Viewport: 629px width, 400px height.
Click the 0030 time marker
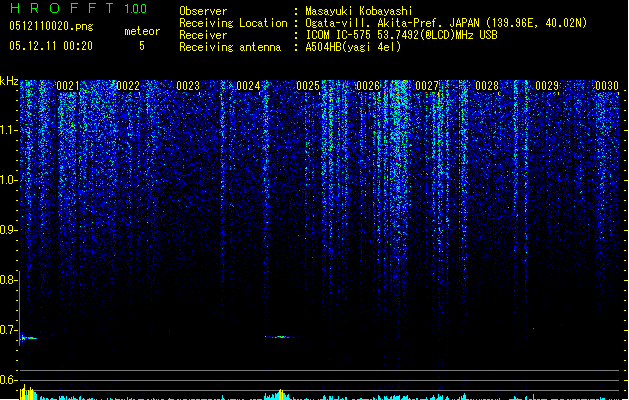pyautogui.click(x=607, y=86)
